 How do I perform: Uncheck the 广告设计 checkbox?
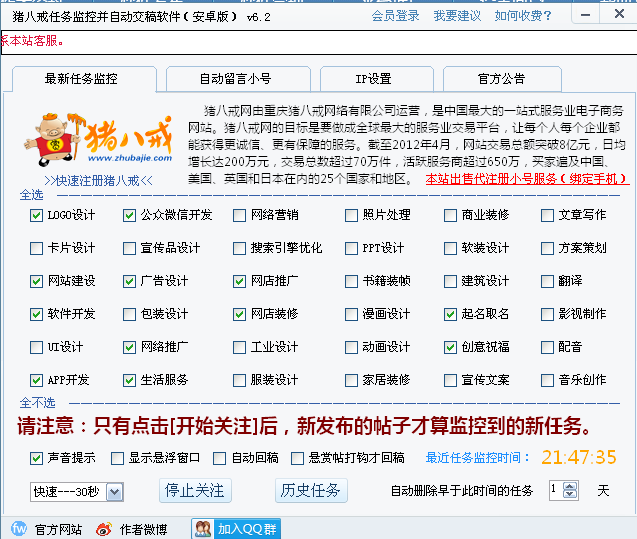point(129,281)
